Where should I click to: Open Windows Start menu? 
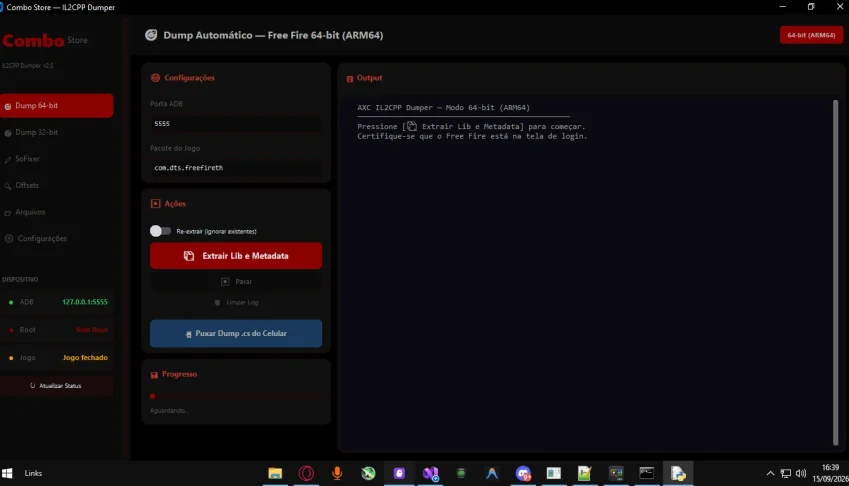pos(7,473)
